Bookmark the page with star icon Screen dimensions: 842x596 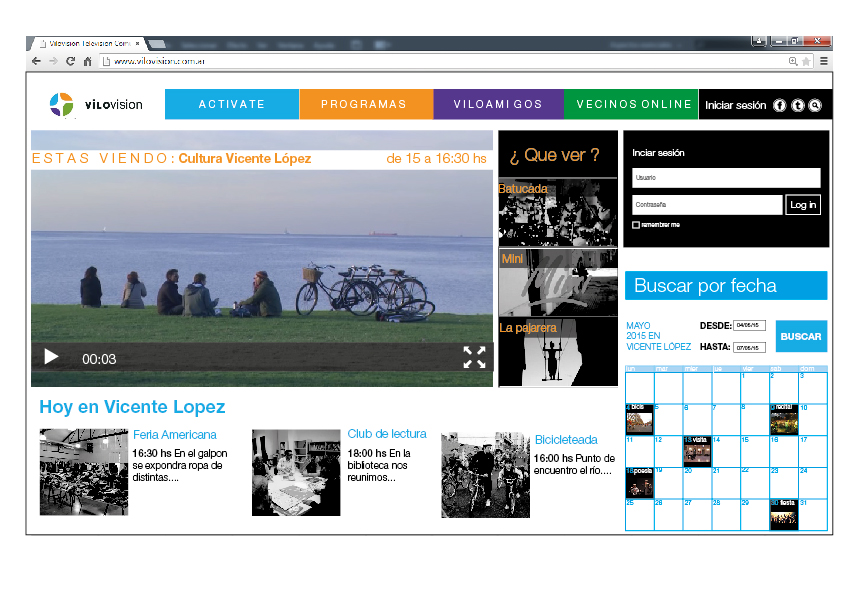point(806,61)
